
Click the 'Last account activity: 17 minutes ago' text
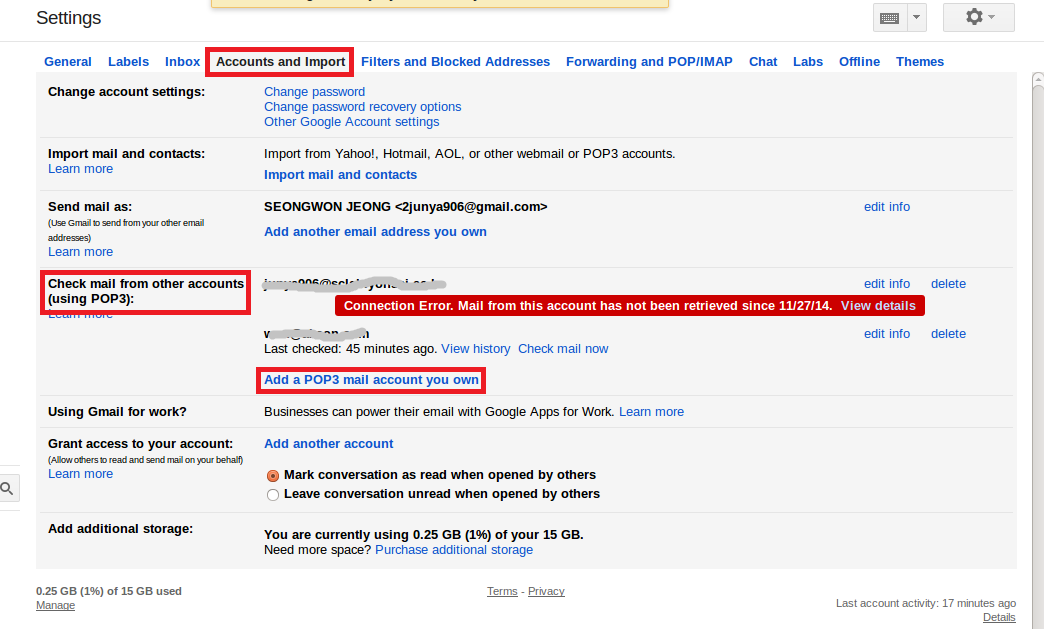[x=925, y=603]
